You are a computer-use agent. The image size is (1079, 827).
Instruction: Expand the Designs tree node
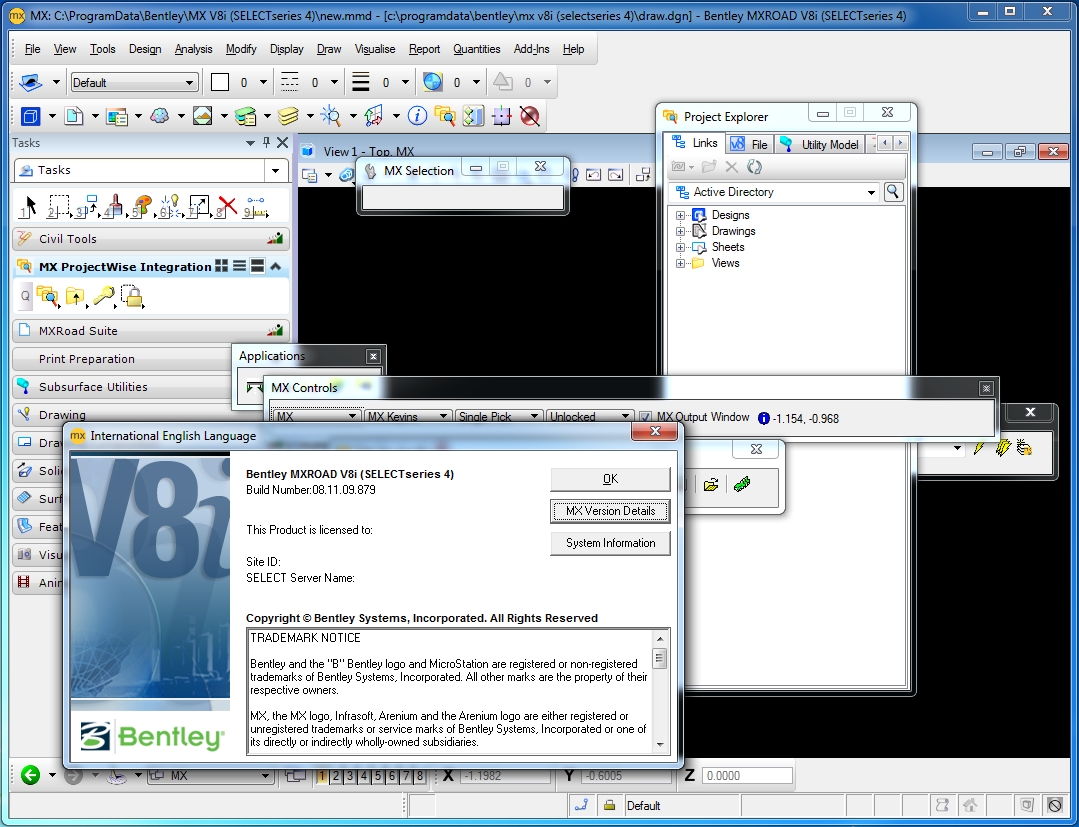click(x=681, y=215)
